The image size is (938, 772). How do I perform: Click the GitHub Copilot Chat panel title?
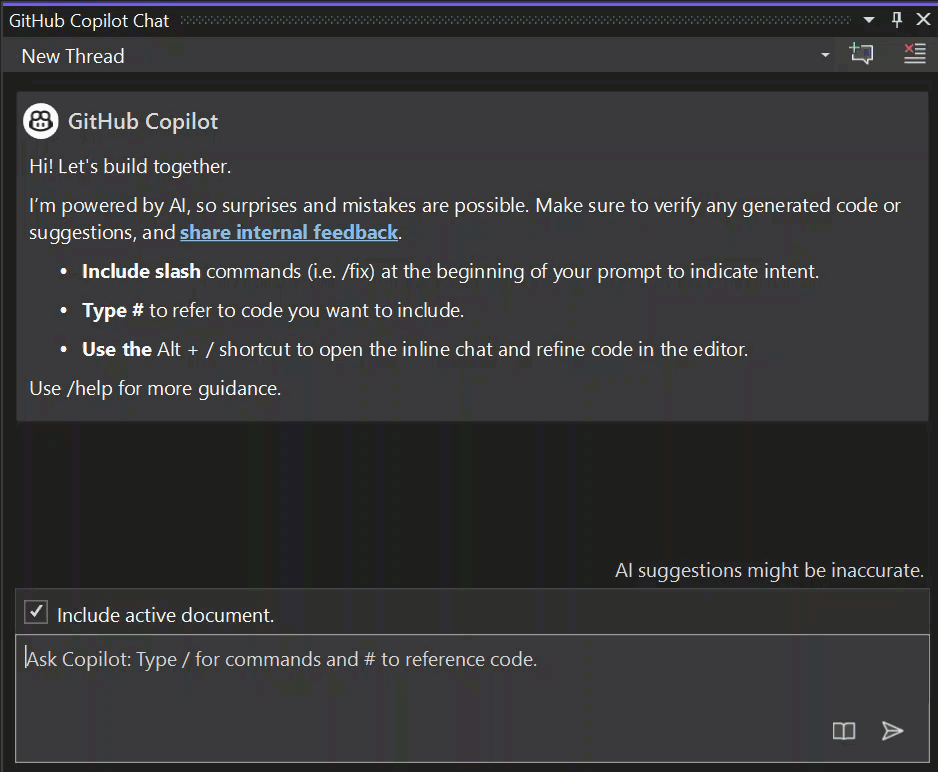point(89,21)
